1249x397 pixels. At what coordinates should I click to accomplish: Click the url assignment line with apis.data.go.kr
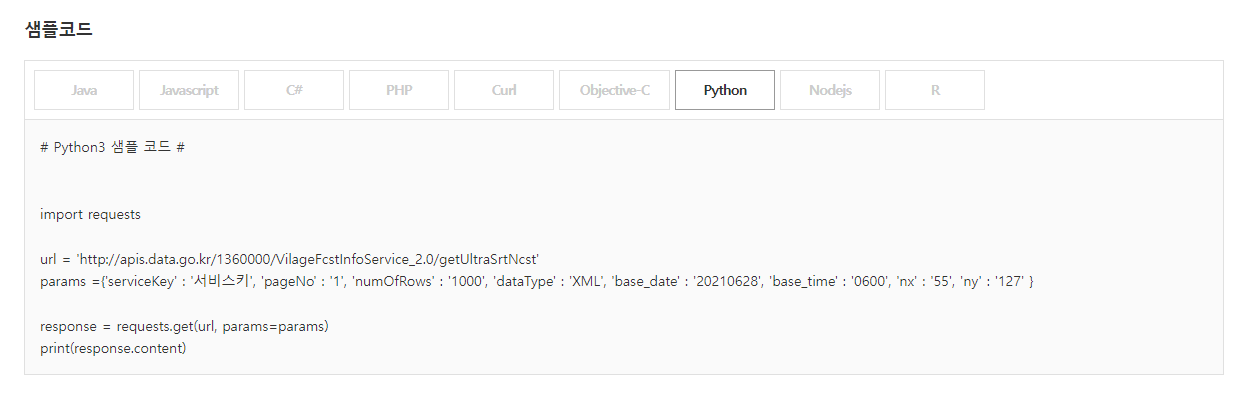click(290, 260)
